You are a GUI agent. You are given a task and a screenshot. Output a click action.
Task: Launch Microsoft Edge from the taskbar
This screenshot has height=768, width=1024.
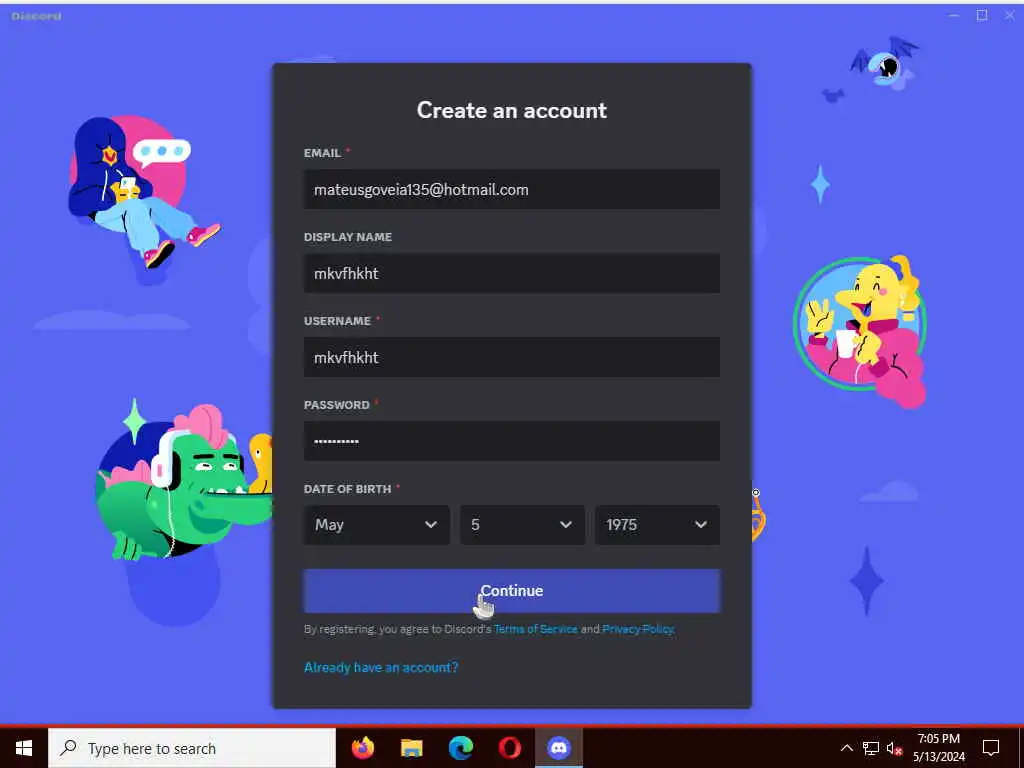tap(460, 748)
